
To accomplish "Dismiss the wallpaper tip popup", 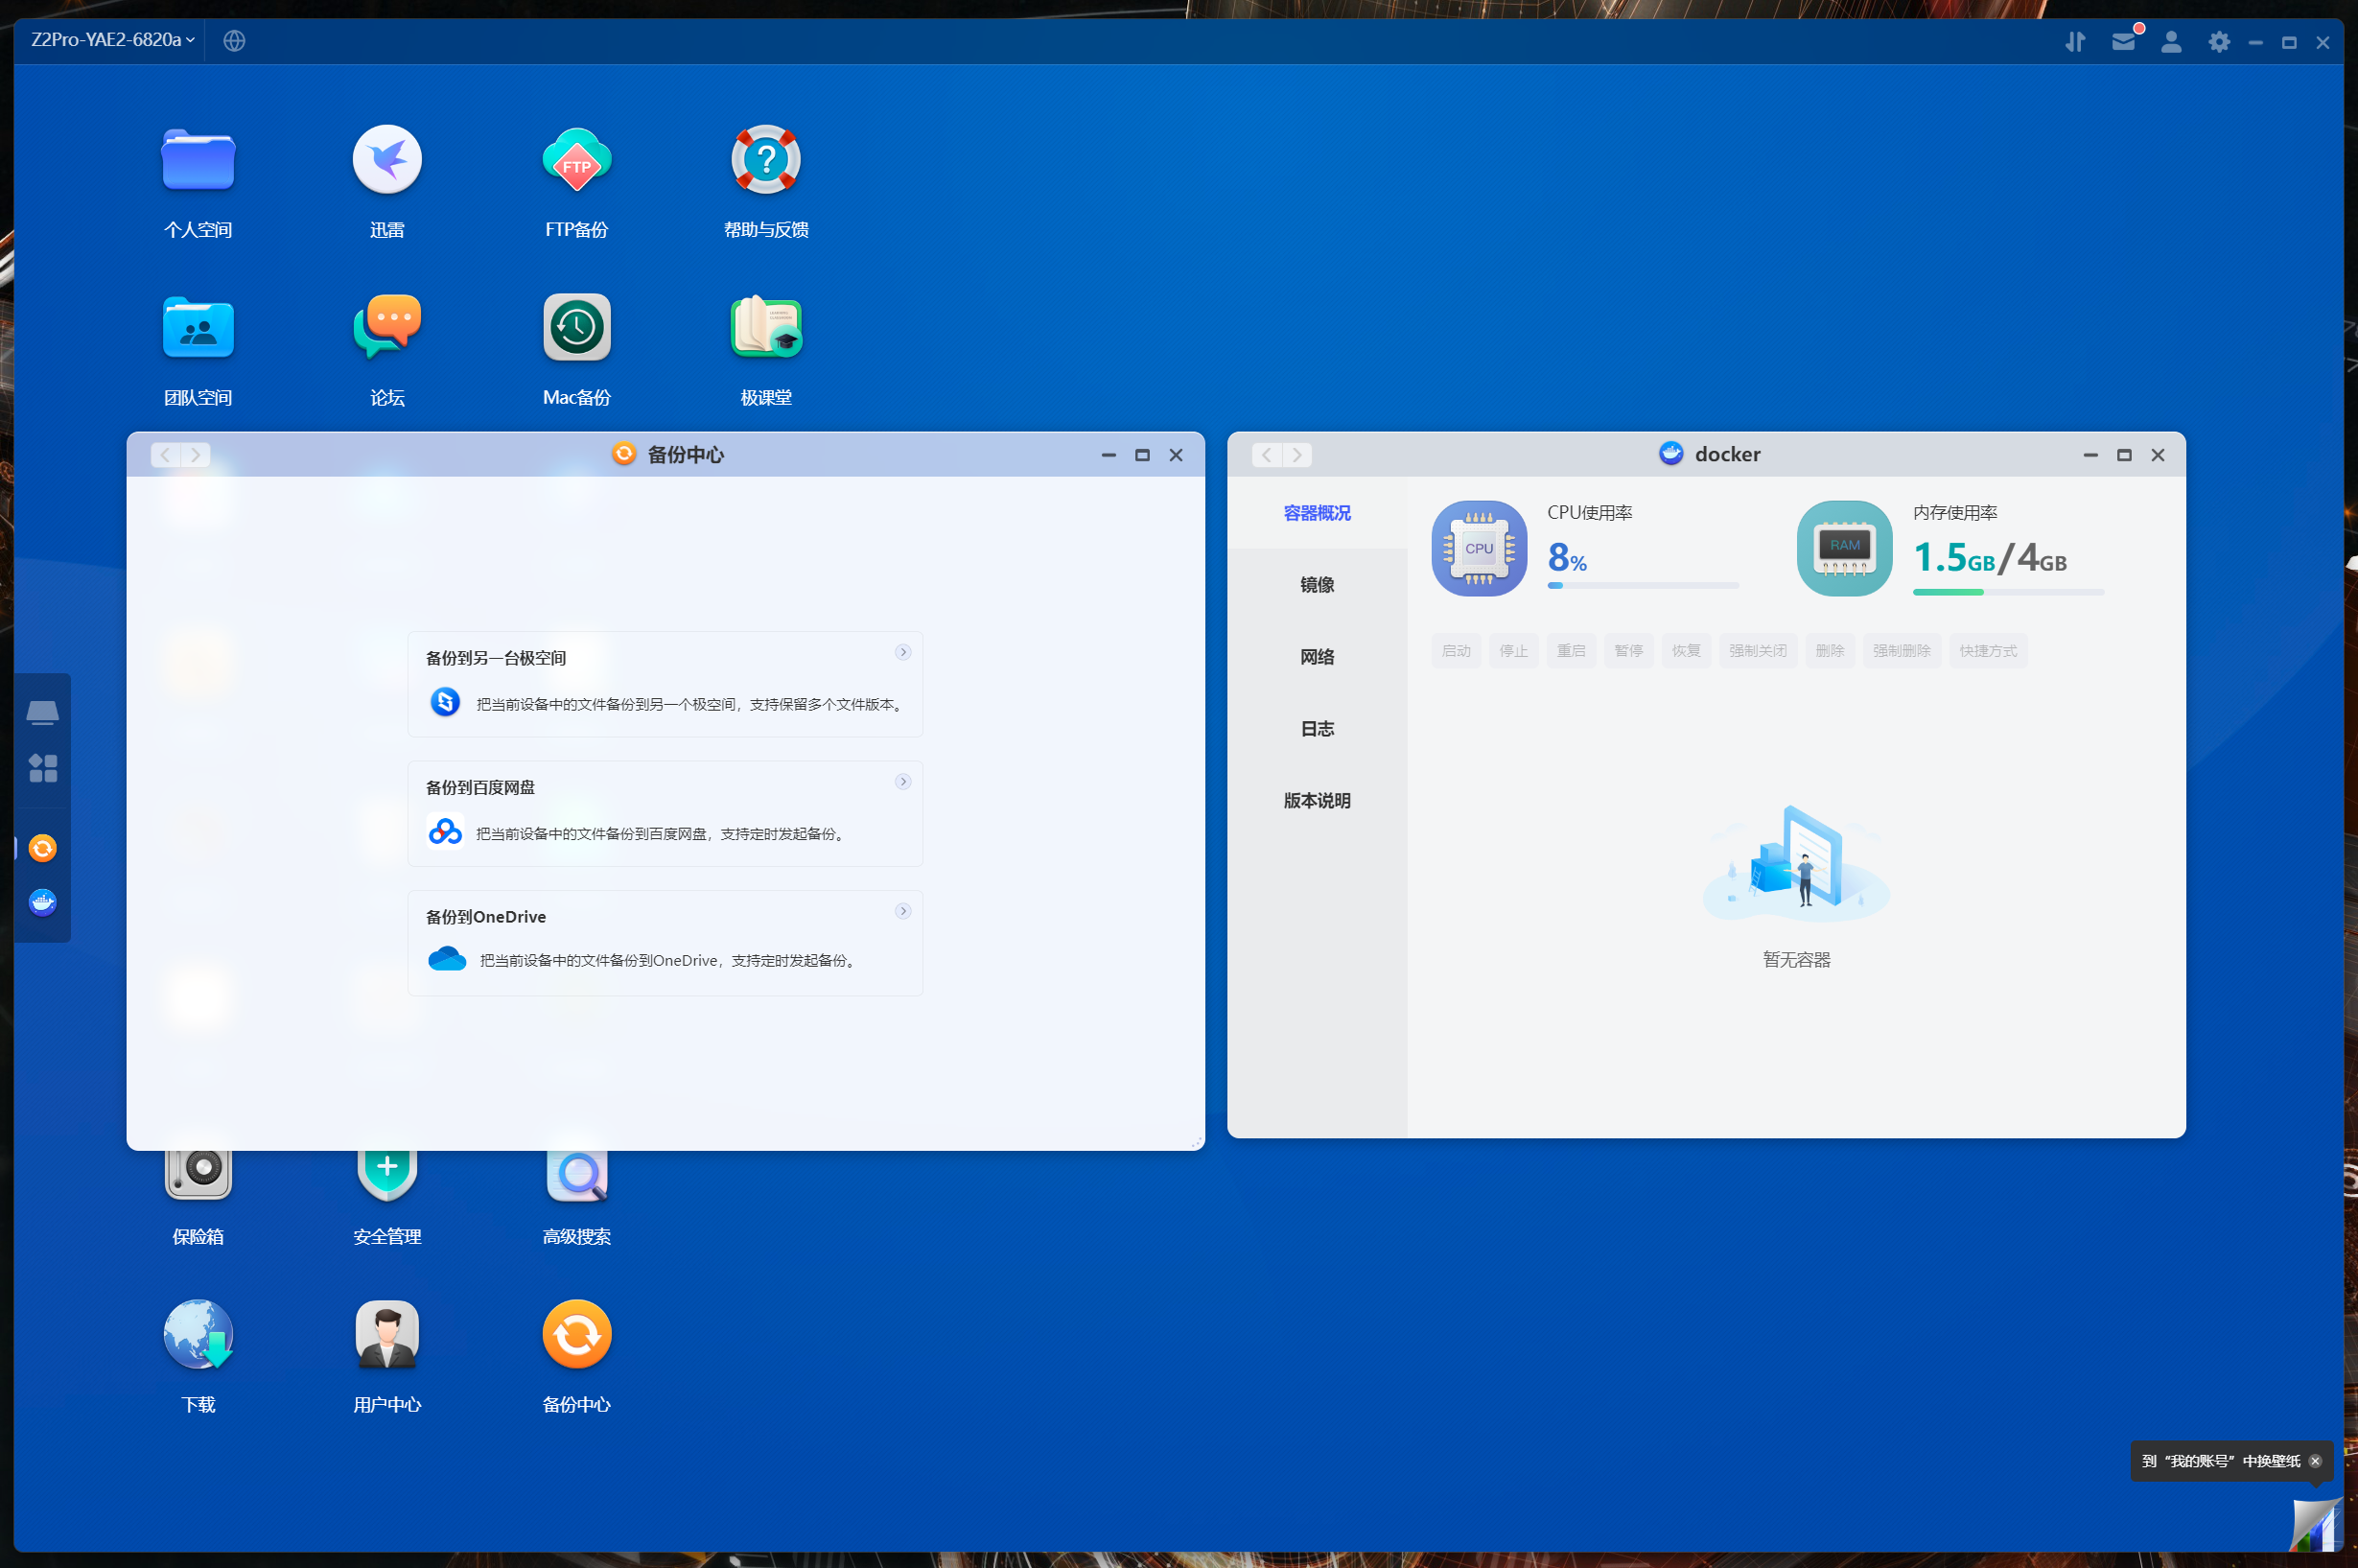I will [2314, 1461].
